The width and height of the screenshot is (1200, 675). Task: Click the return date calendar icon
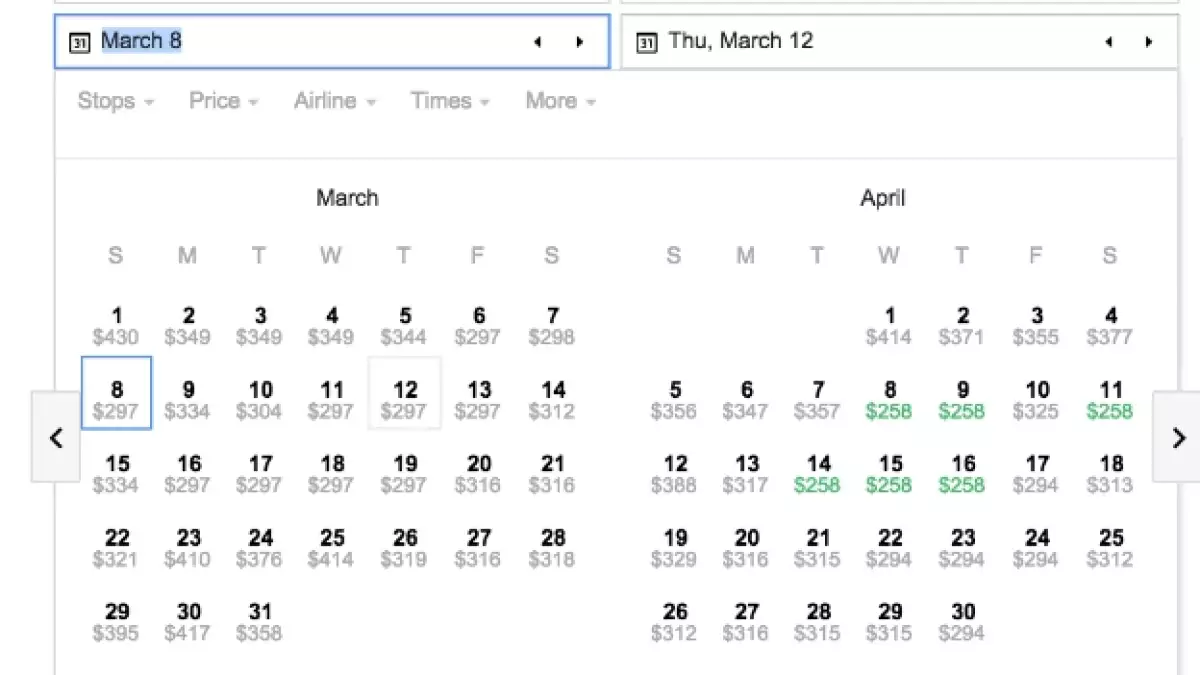coord(647,42)
